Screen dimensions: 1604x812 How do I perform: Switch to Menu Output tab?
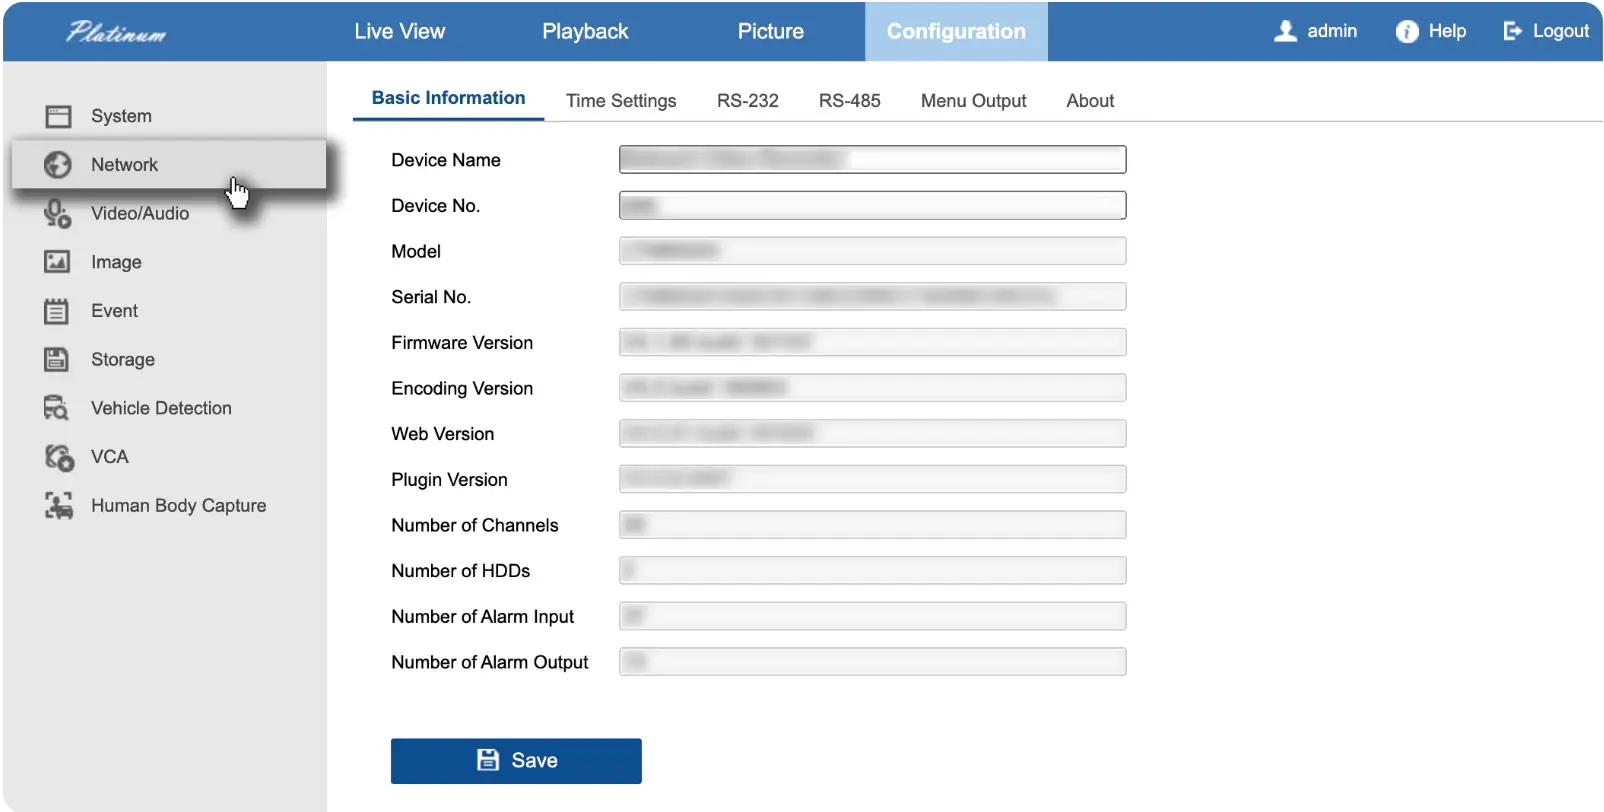tap(974, 101)
